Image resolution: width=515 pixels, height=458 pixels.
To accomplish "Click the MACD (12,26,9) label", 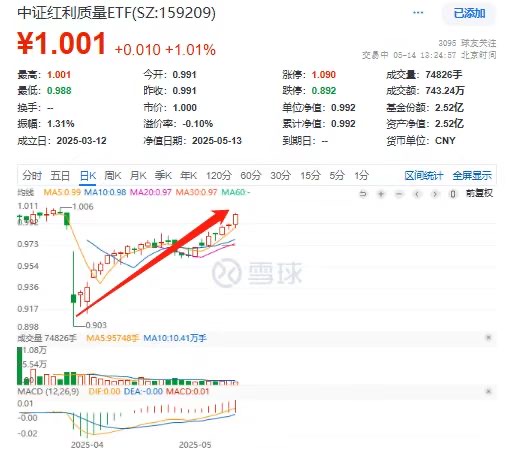I will [x=48, y=391].
